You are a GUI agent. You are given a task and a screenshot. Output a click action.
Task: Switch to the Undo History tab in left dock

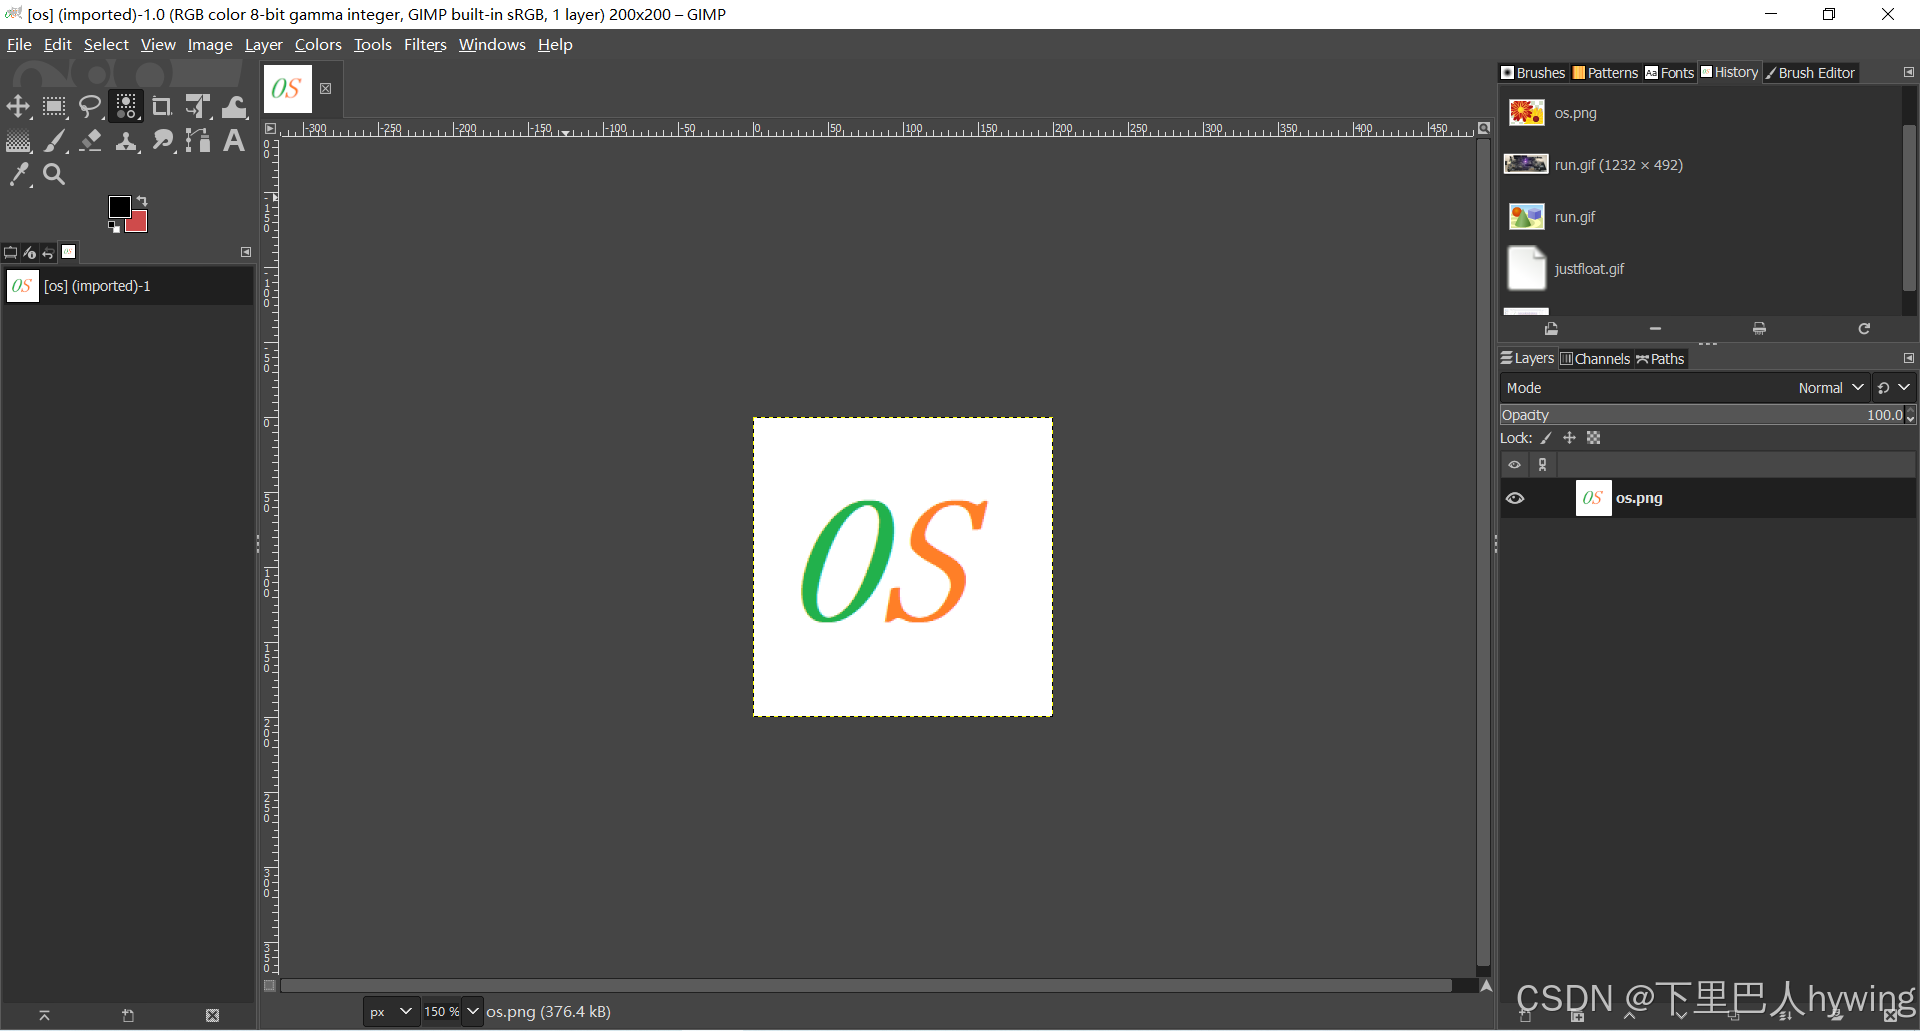(x=49, y=252)
